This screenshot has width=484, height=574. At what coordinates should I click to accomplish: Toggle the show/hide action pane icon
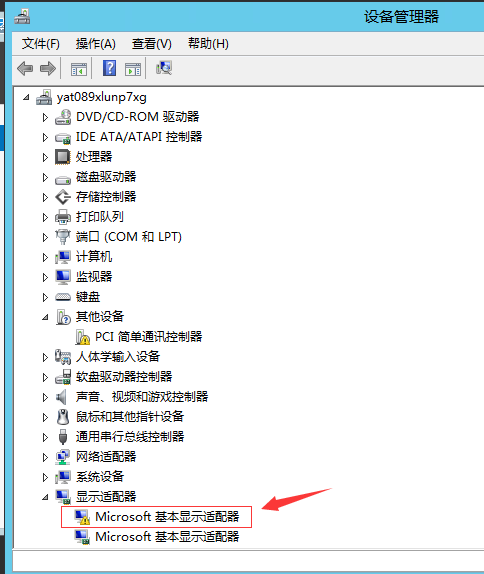[133, 69]
